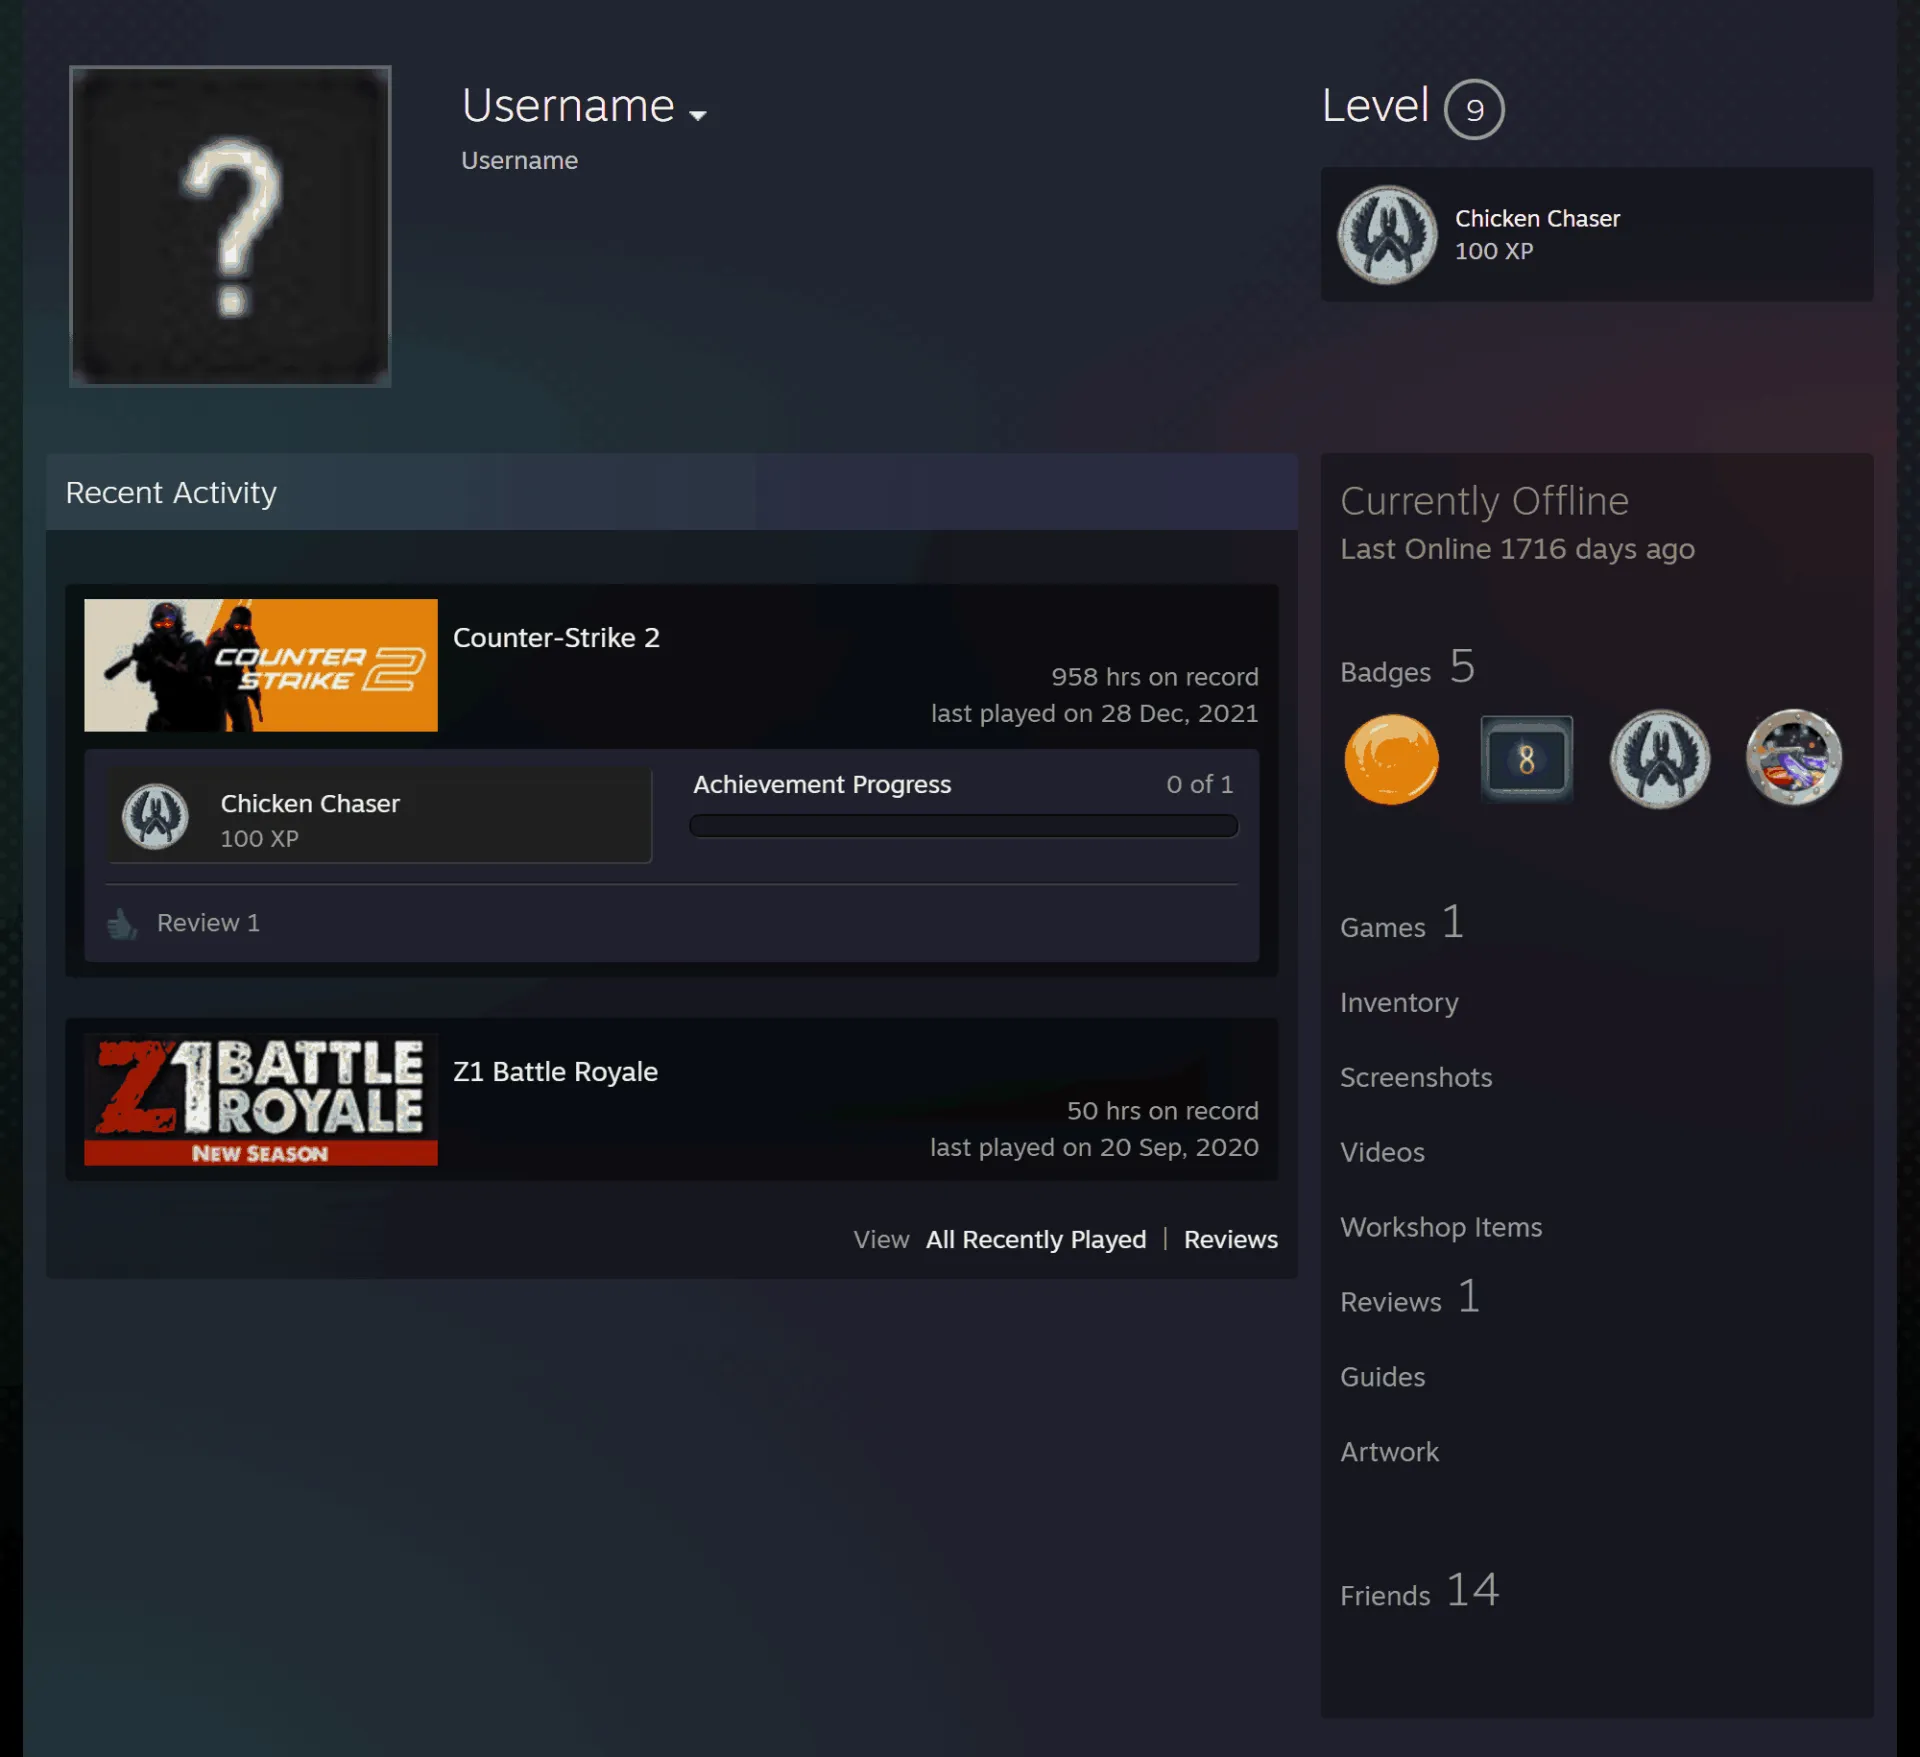Open Workshop Items page
This screenshot has width=1920, height=1757.
(x=1441, y=1227)
